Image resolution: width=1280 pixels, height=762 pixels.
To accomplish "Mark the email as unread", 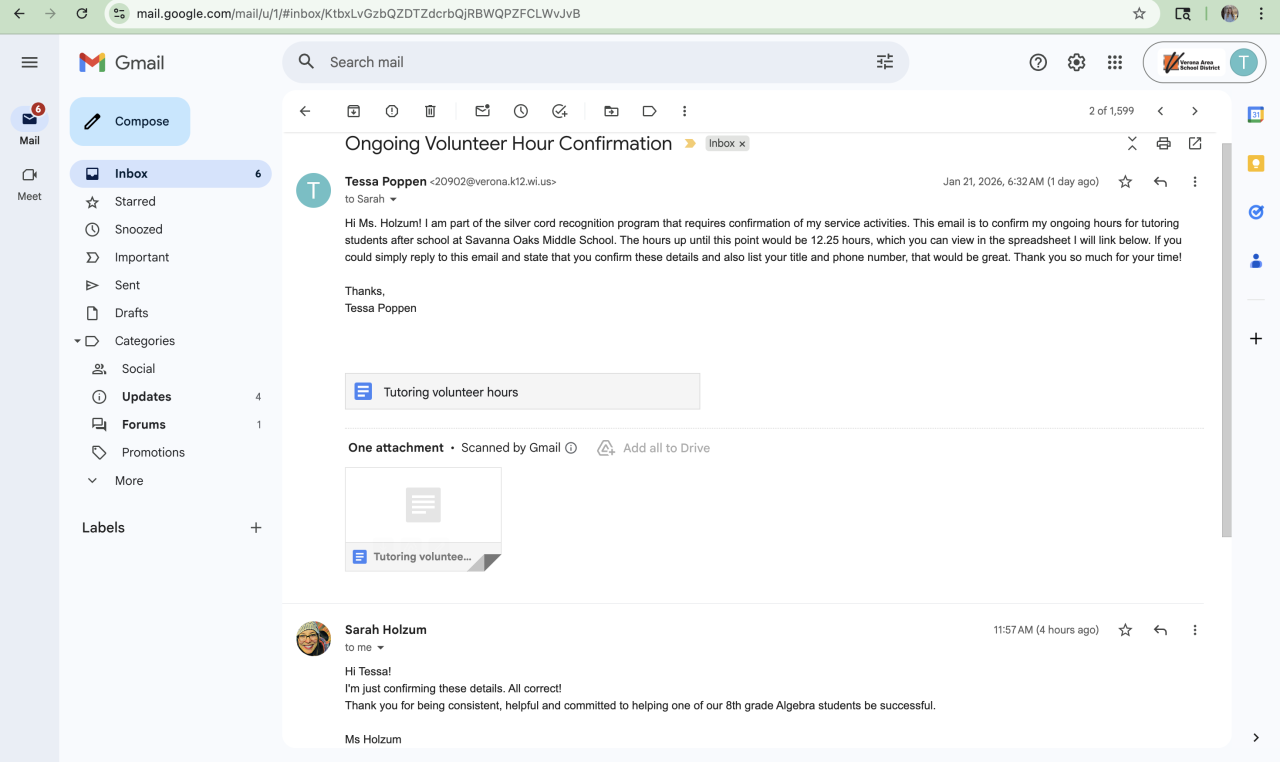I will [483, 111].
